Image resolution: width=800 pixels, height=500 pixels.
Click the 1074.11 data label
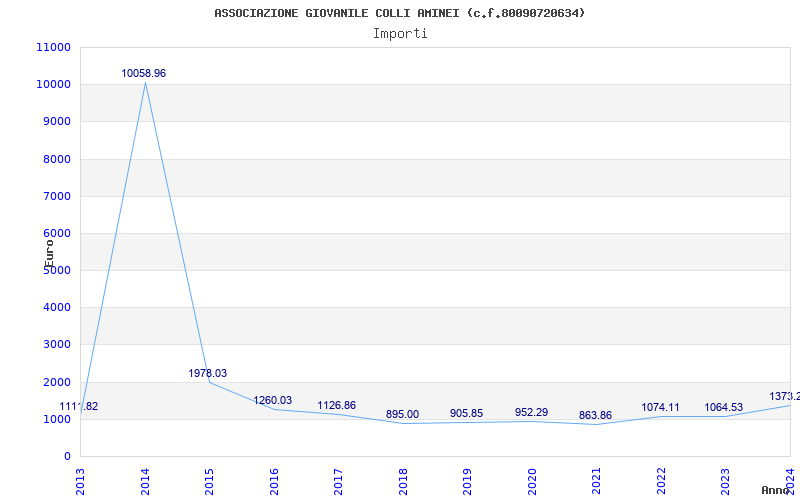point(660,408)
